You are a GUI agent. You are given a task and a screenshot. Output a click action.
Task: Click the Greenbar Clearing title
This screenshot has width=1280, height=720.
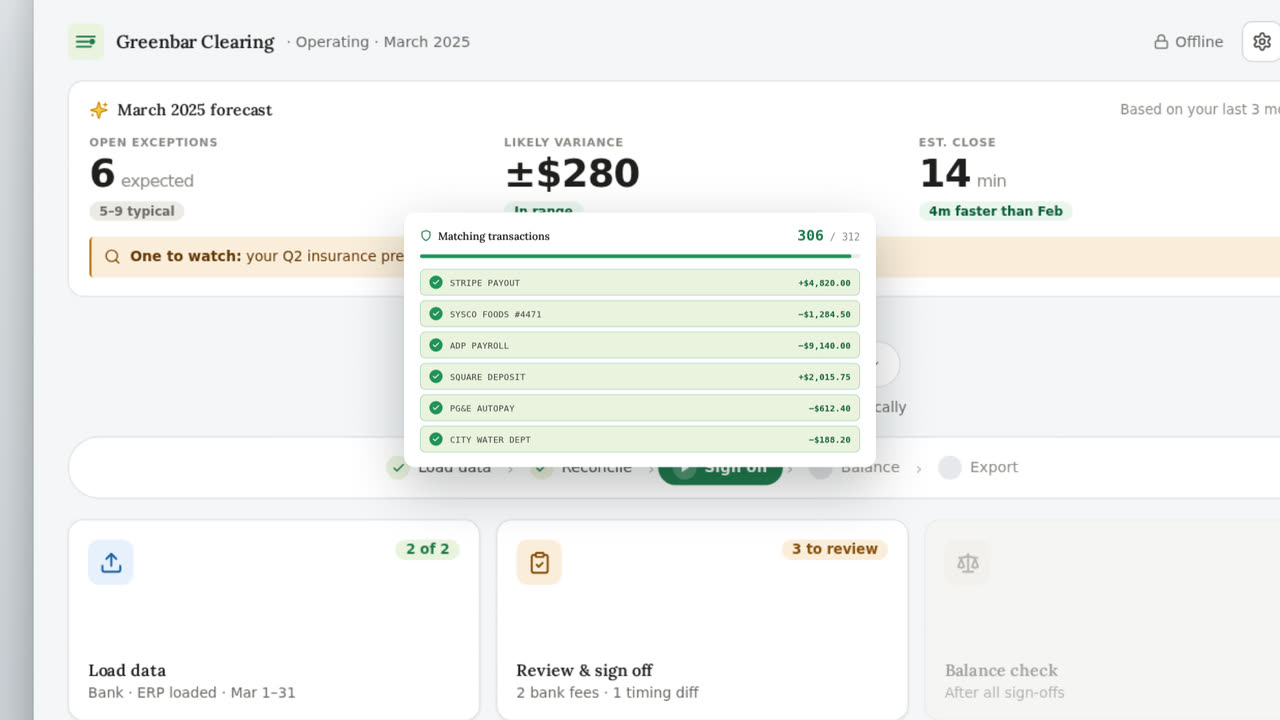195,42
